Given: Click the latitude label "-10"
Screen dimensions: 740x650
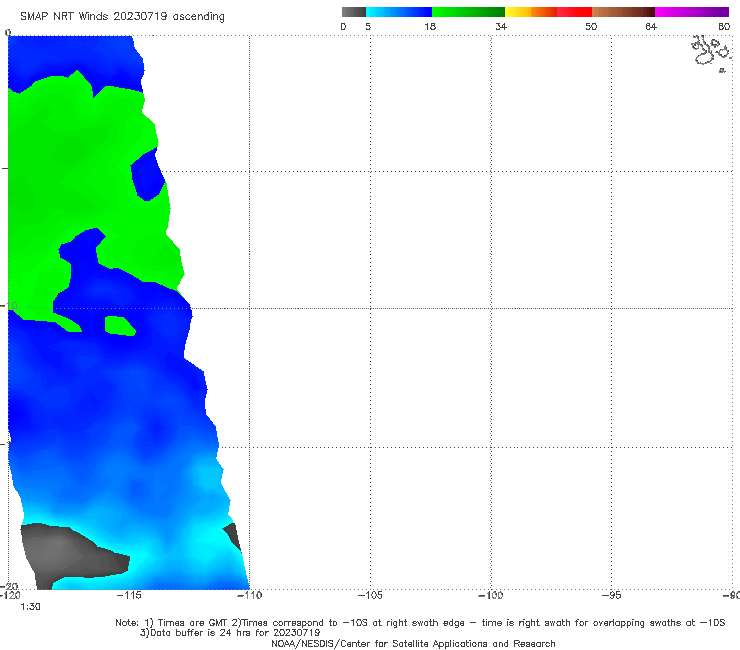Looking at the screenshot, I should 9,305.
